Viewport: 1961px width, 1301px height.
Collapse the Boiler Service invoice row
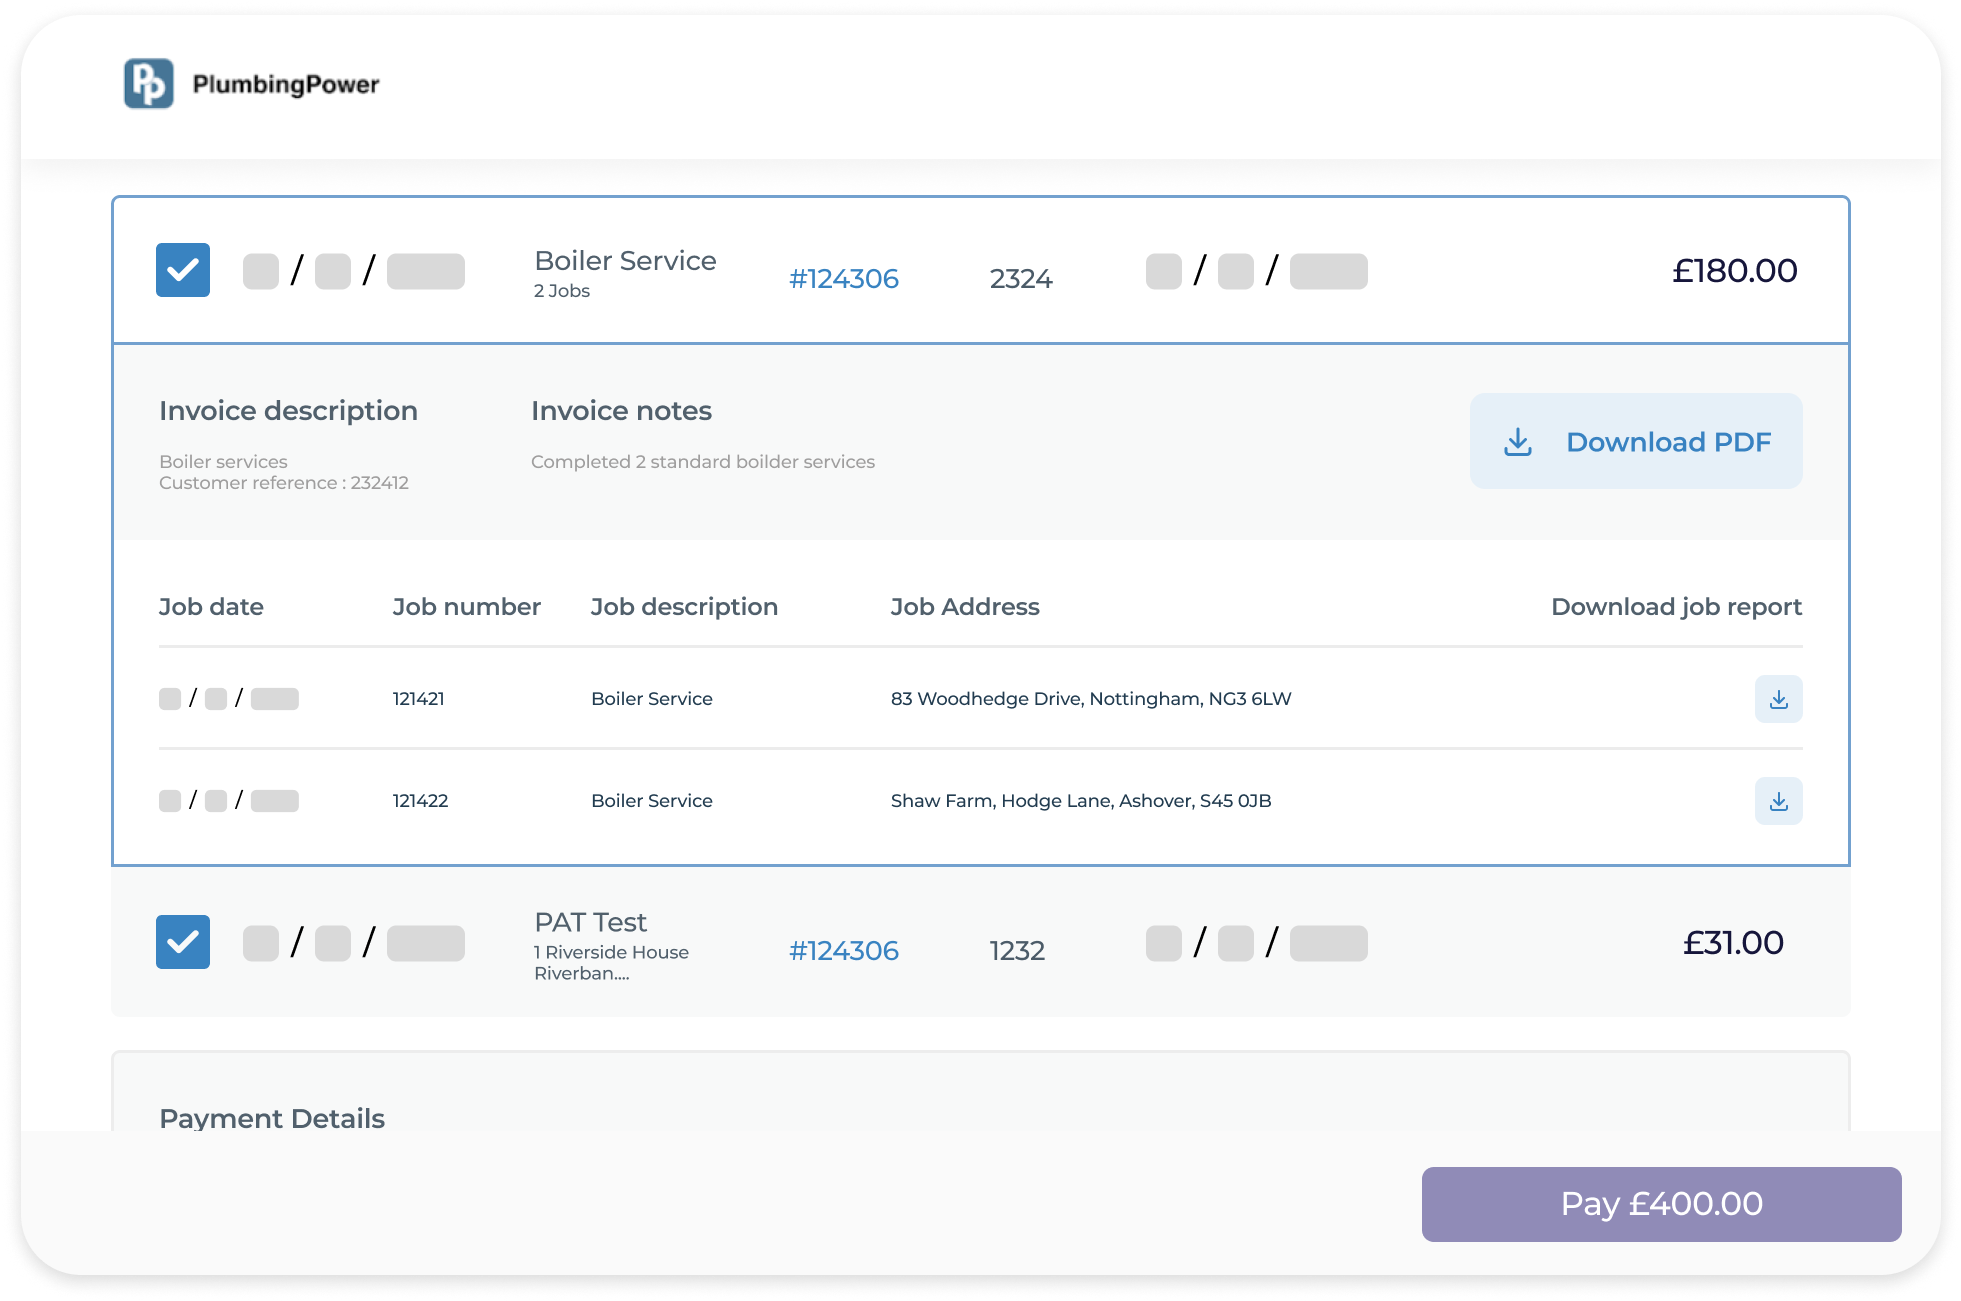[625, 260]
